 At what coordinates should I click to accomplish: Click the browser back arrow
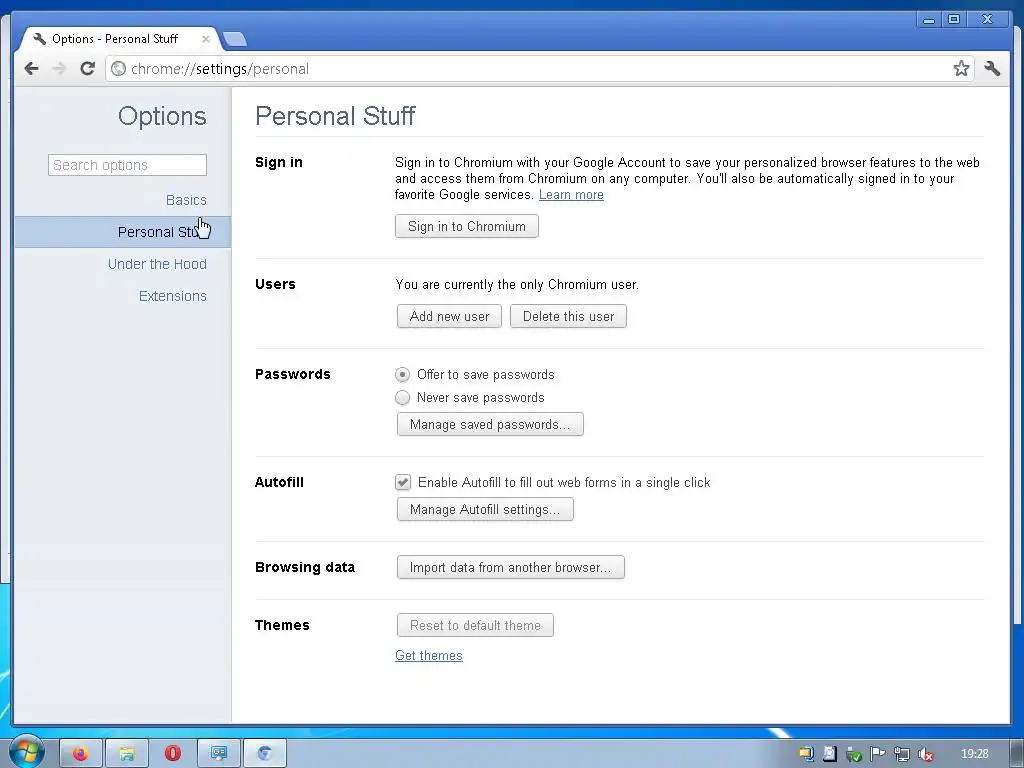coord(31,69)
